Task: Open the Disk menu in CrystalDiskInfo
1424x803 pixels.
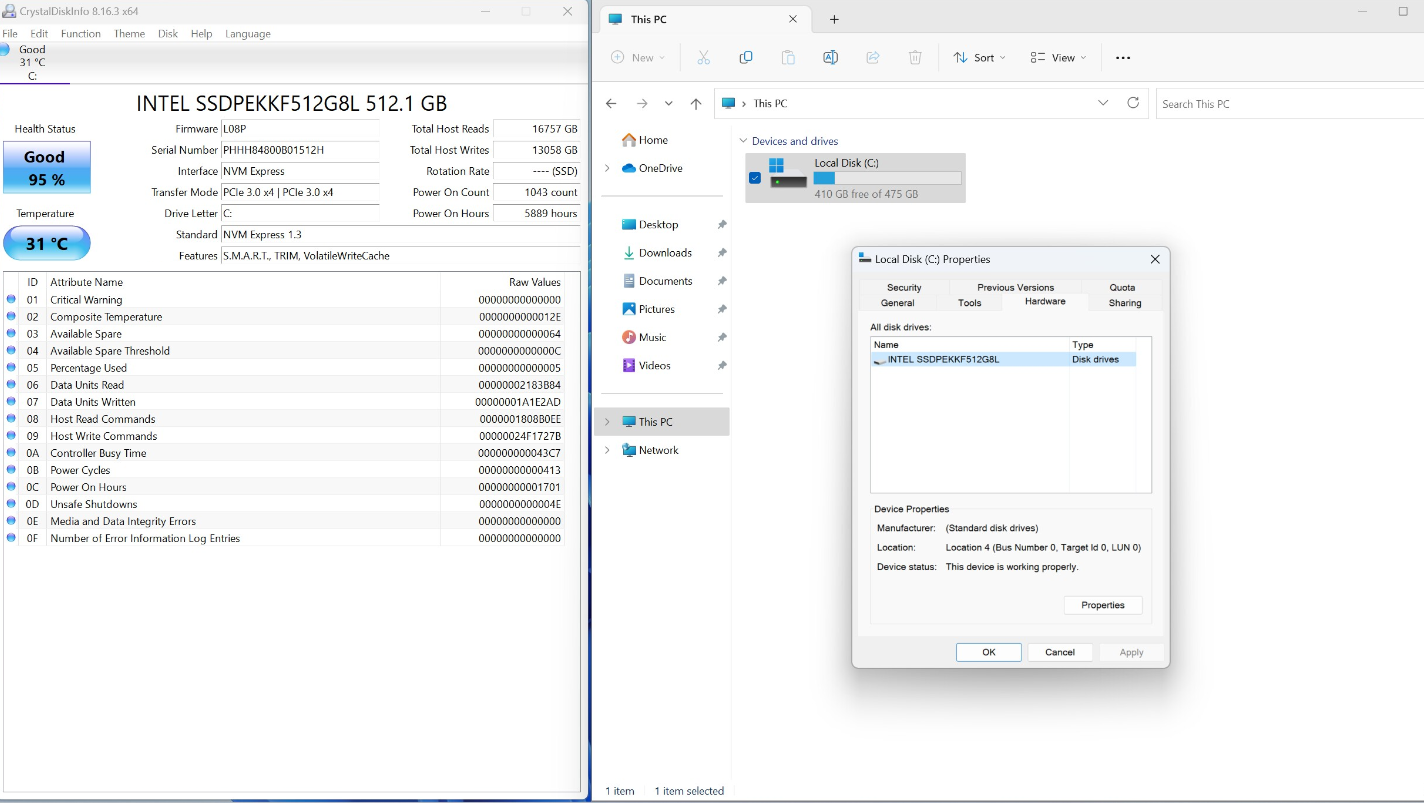Action: click(x=168, y=33)
